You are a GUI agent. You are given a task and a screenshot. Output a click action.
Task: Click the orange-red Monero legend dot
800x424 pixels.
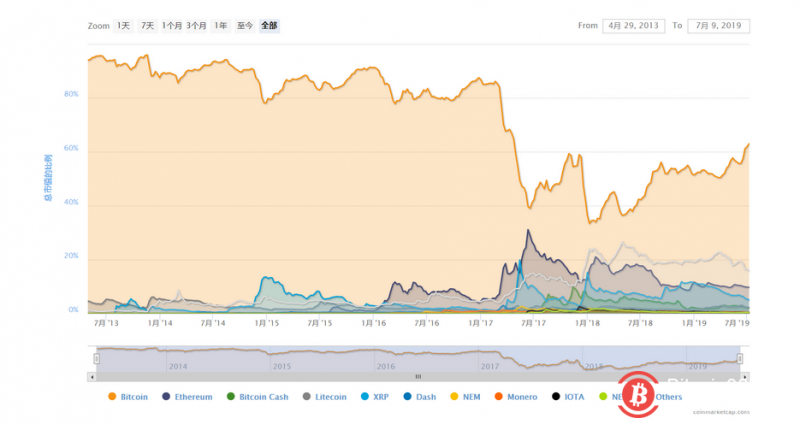pyautogui.click(x=498, y=396)
